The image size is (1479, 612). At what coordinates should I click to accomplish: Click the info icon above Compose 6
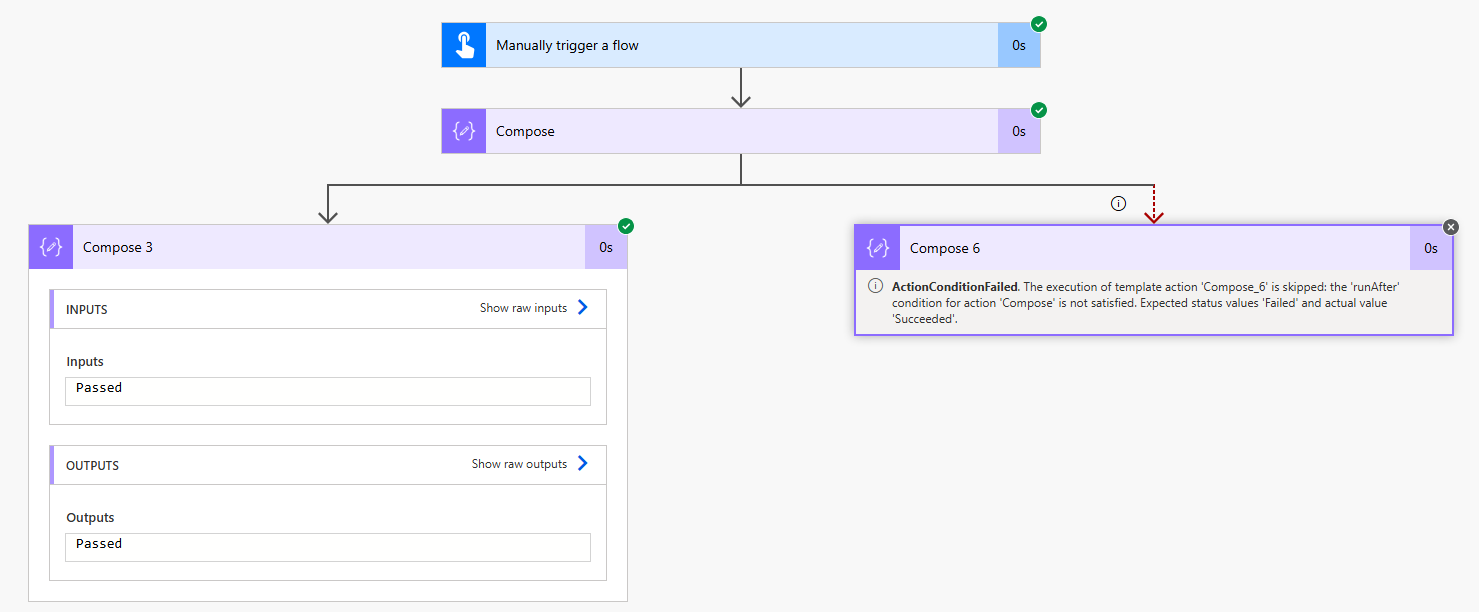click(x=1118, y=203)
